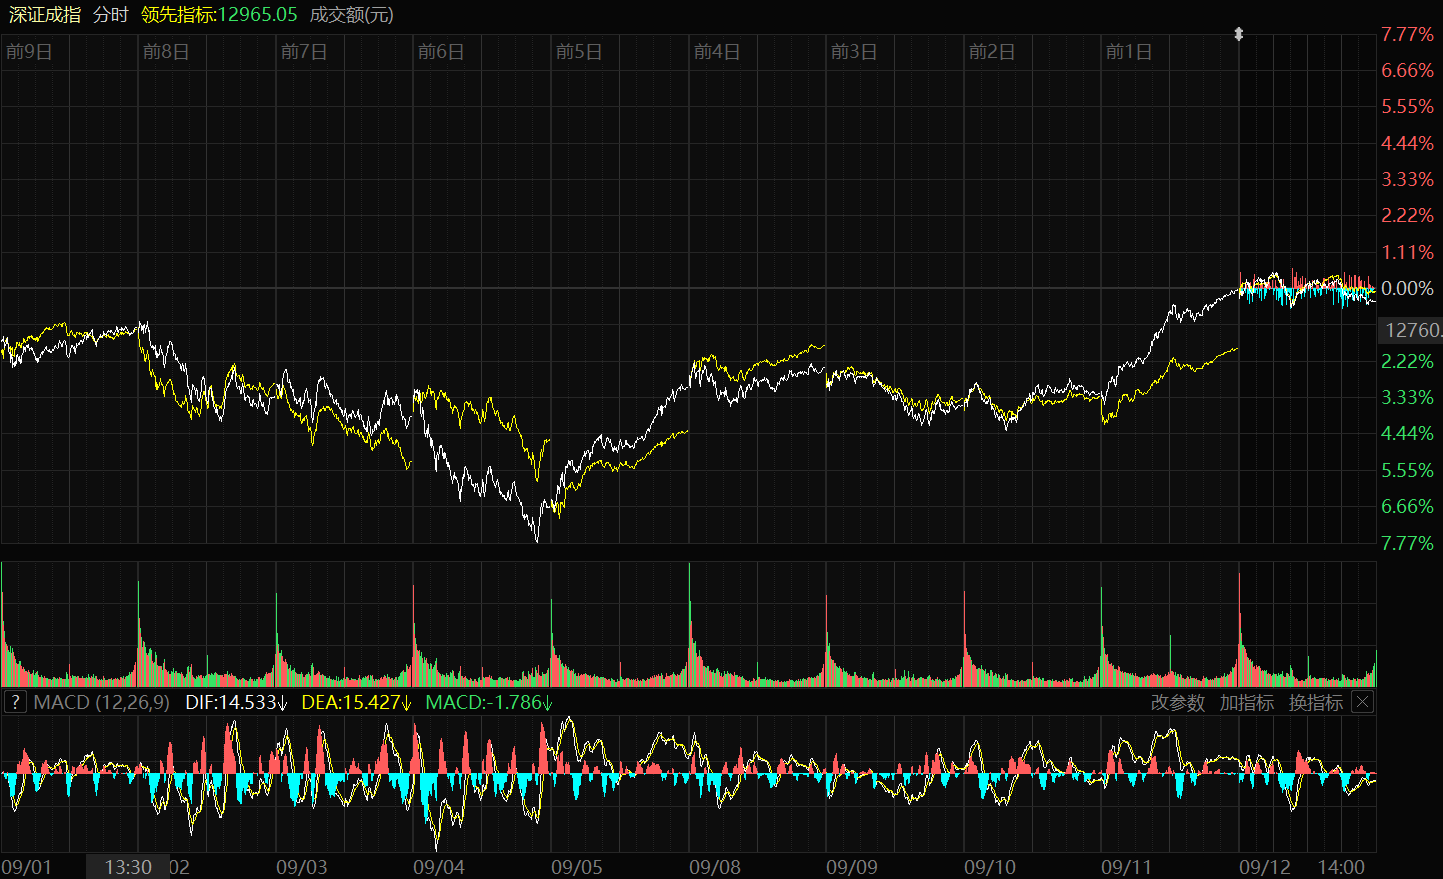This screenshot has width=1443, height=879.
Task: Click the top red 7.77% axis label
Action: click(x=1407, y=34)
